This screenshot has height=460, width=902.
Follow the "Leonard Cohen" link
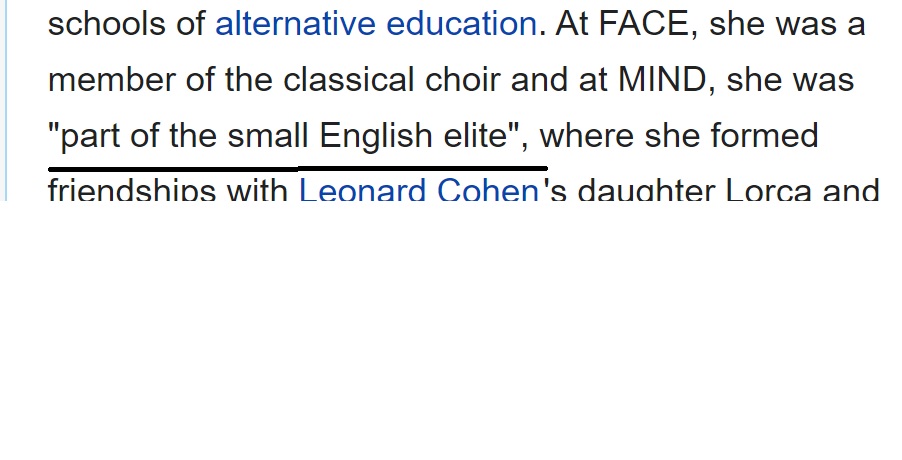coord(419,190)
